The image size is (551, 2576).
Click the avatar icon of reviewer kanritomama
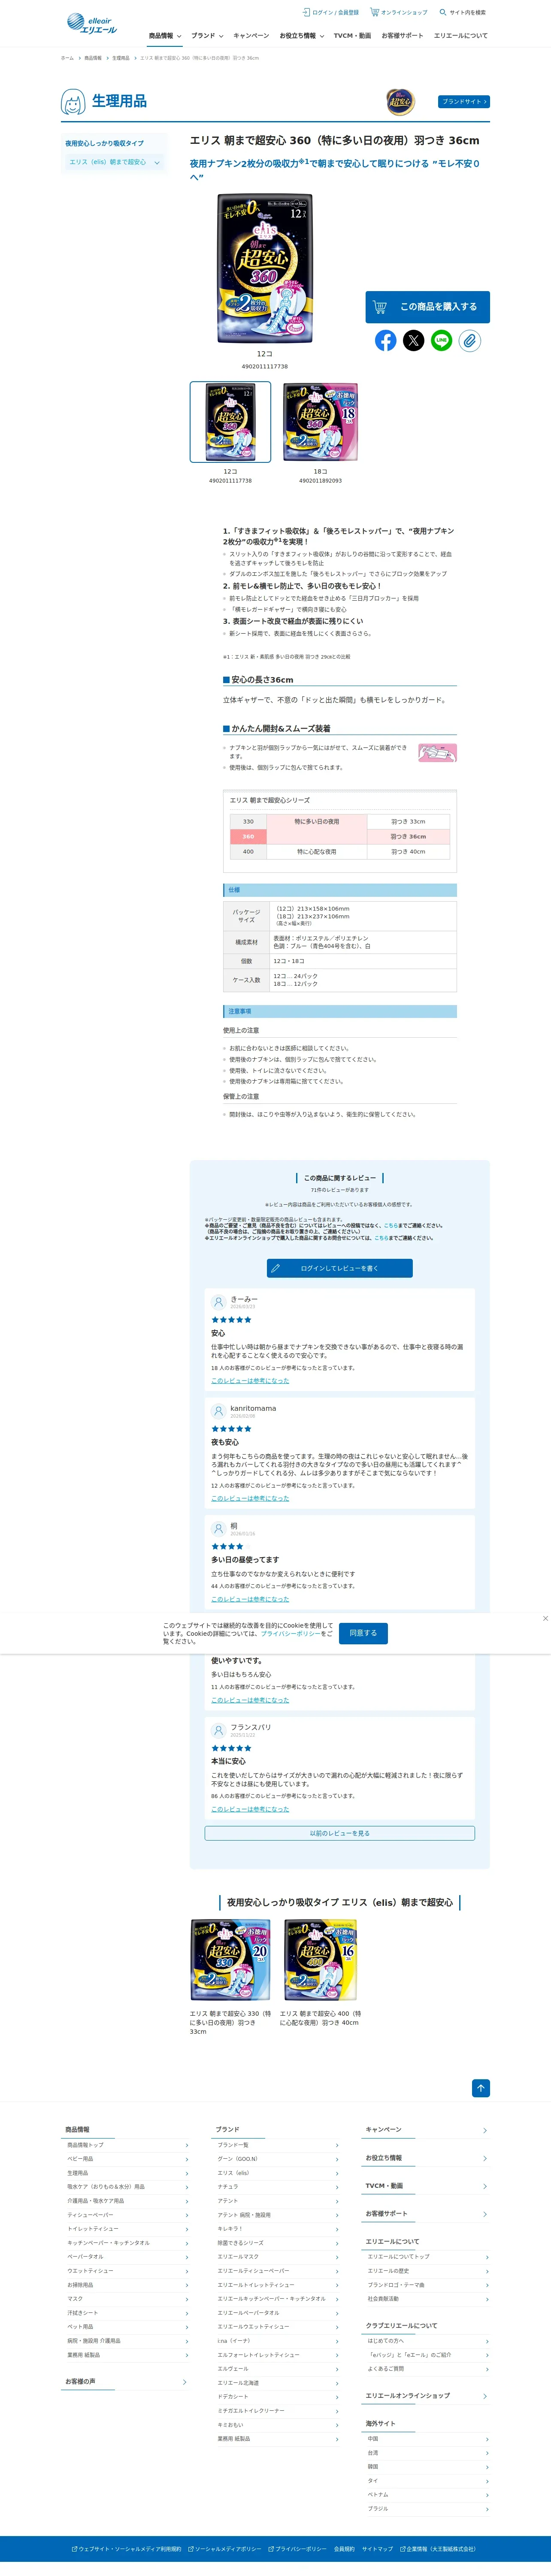point(218,1411)
